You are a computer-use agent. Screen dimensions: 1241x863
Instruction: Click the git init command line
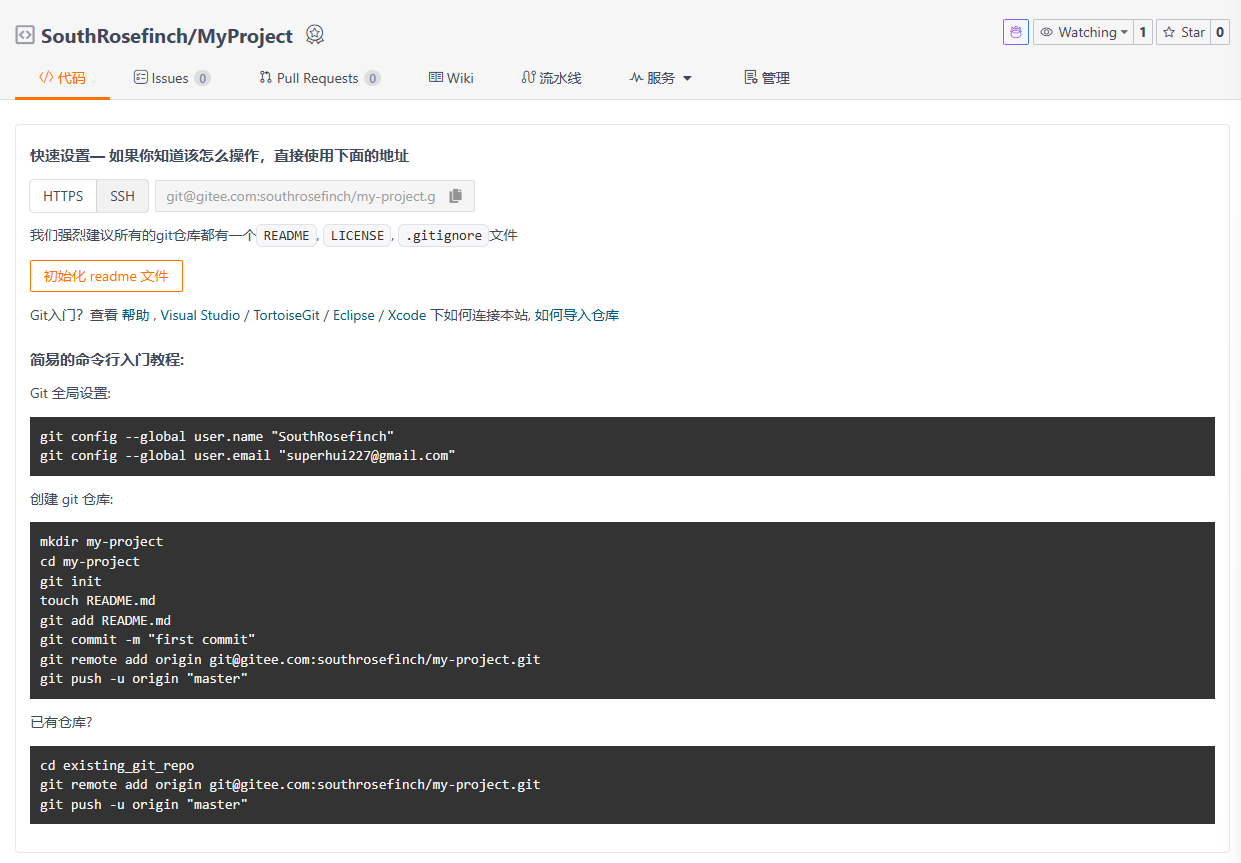pyautogui.click(x=71, y=581)
